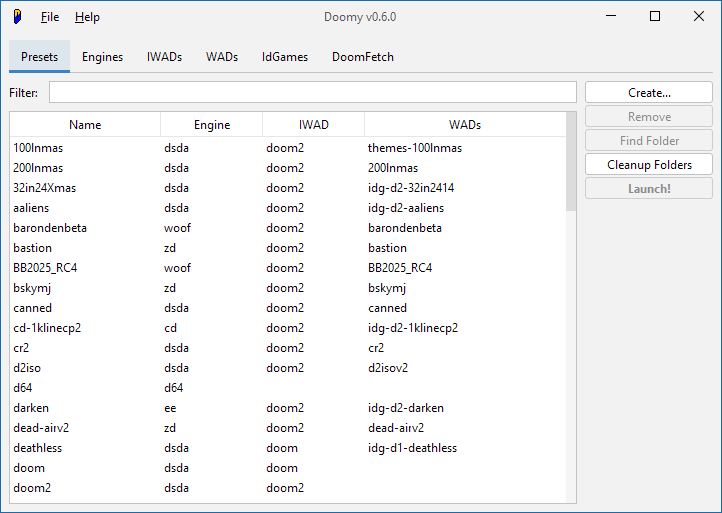Switch to the Engines tab
Viewport: 722px width, 513px height.
pos(102,57)
